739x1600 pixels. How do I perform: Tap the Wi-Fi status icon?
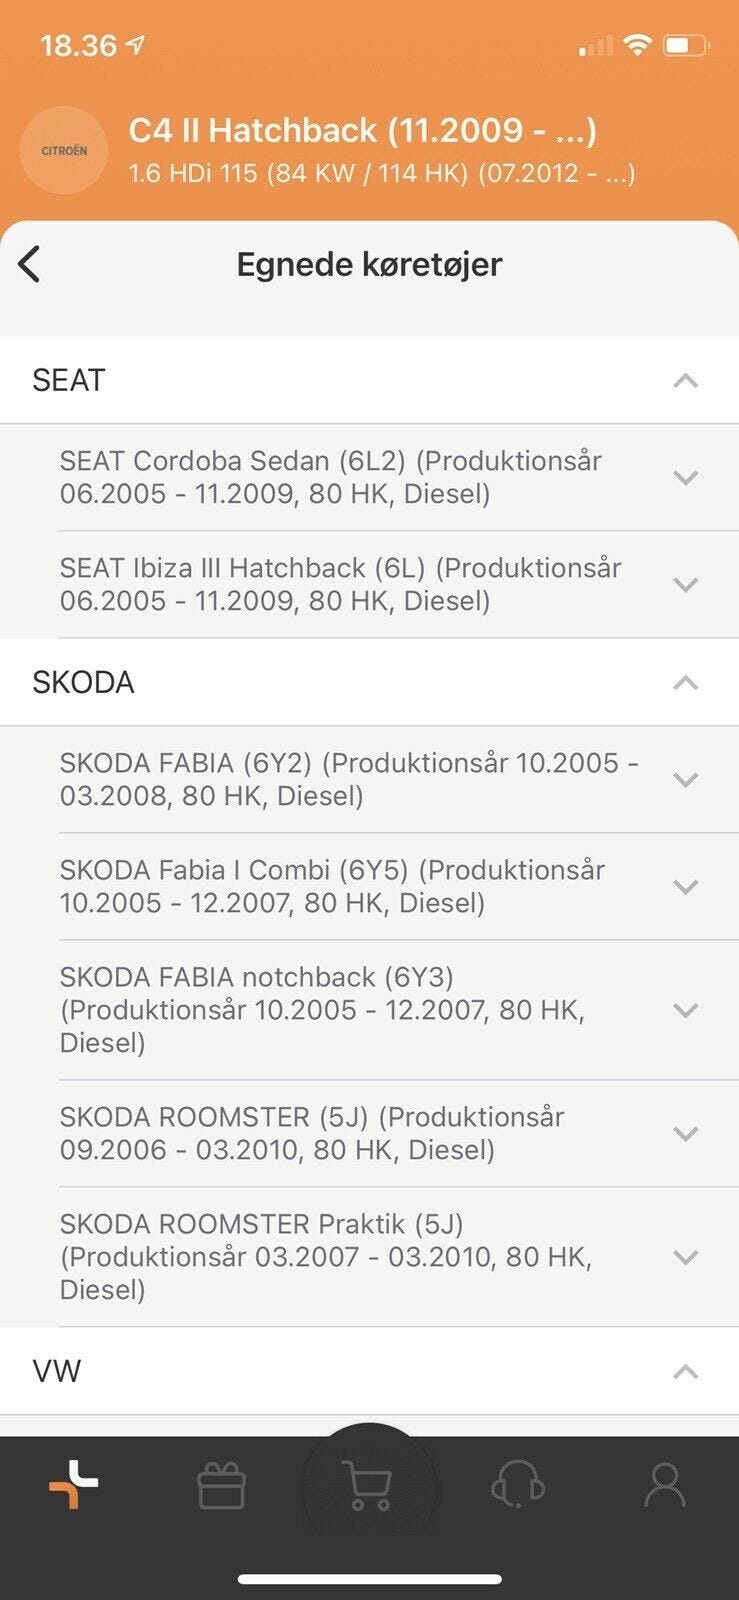click(636, 45)
